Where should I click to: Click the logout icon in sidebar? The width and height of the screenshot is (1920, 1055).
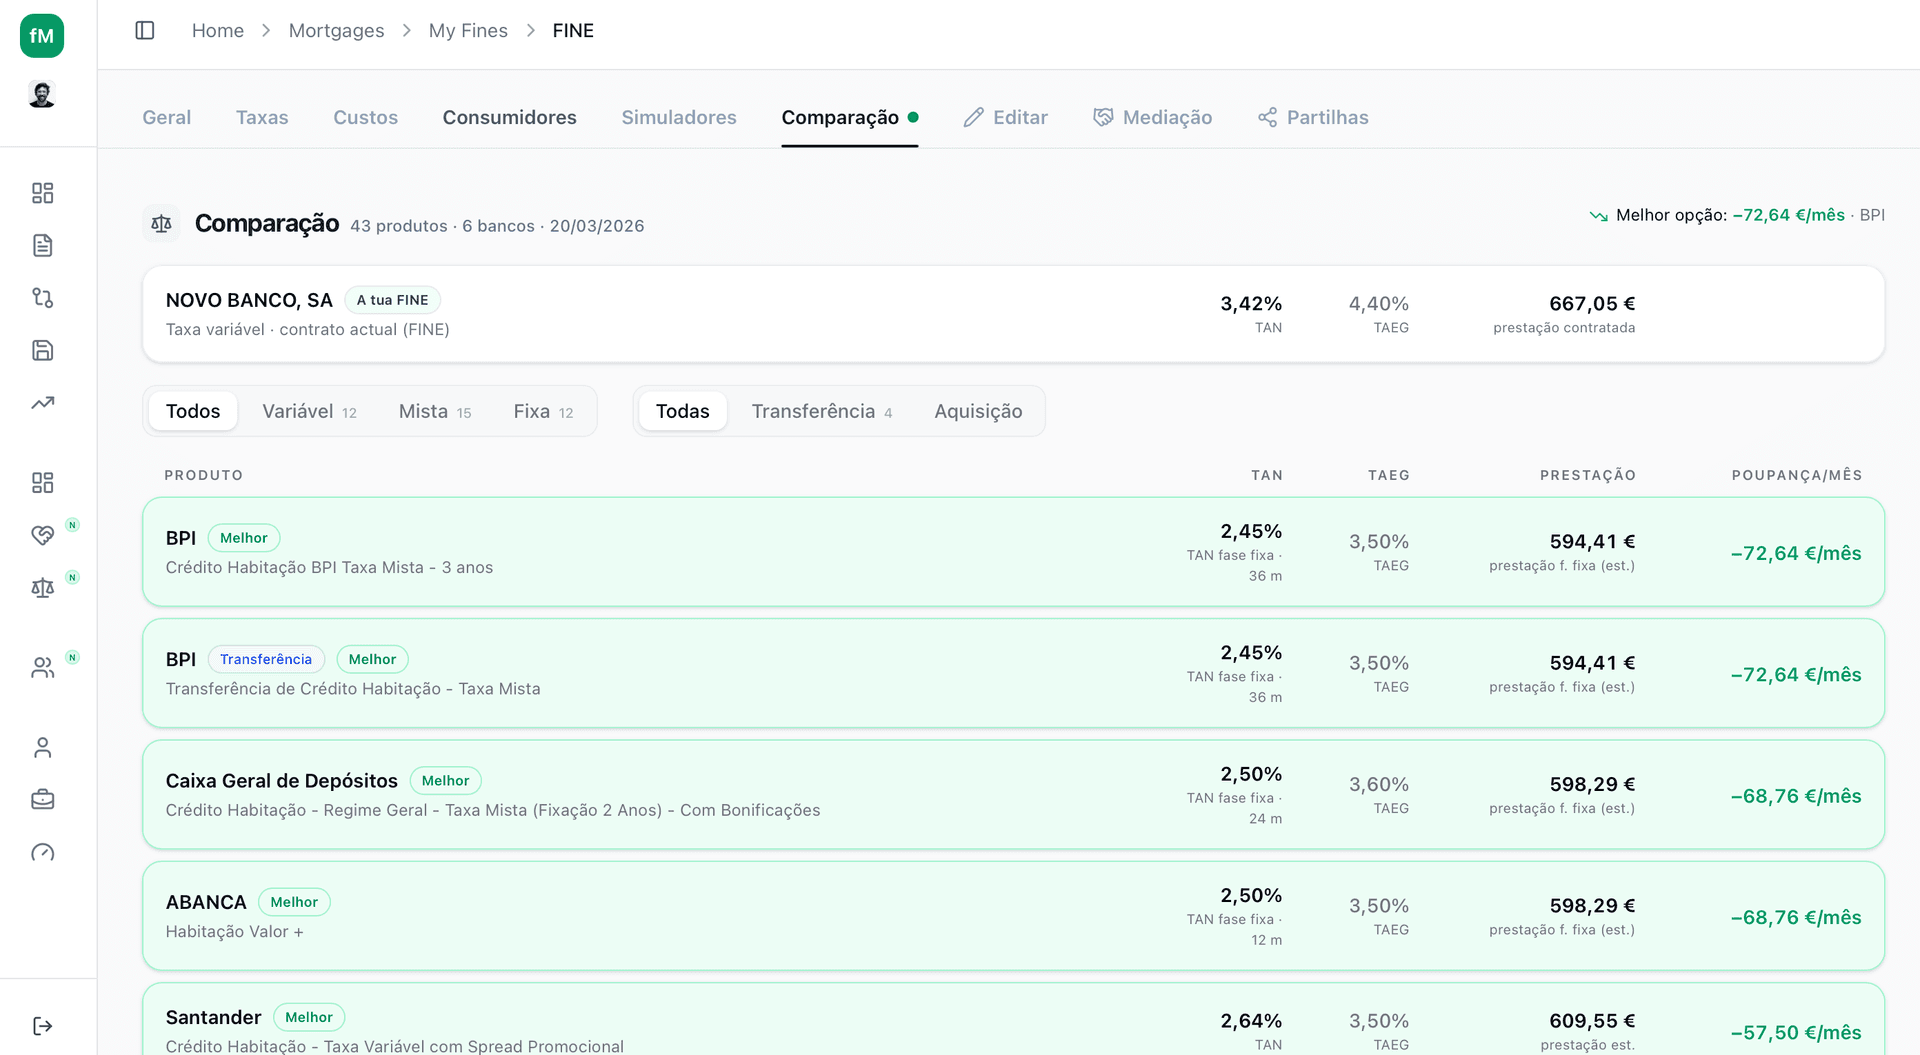point(42,1026)
